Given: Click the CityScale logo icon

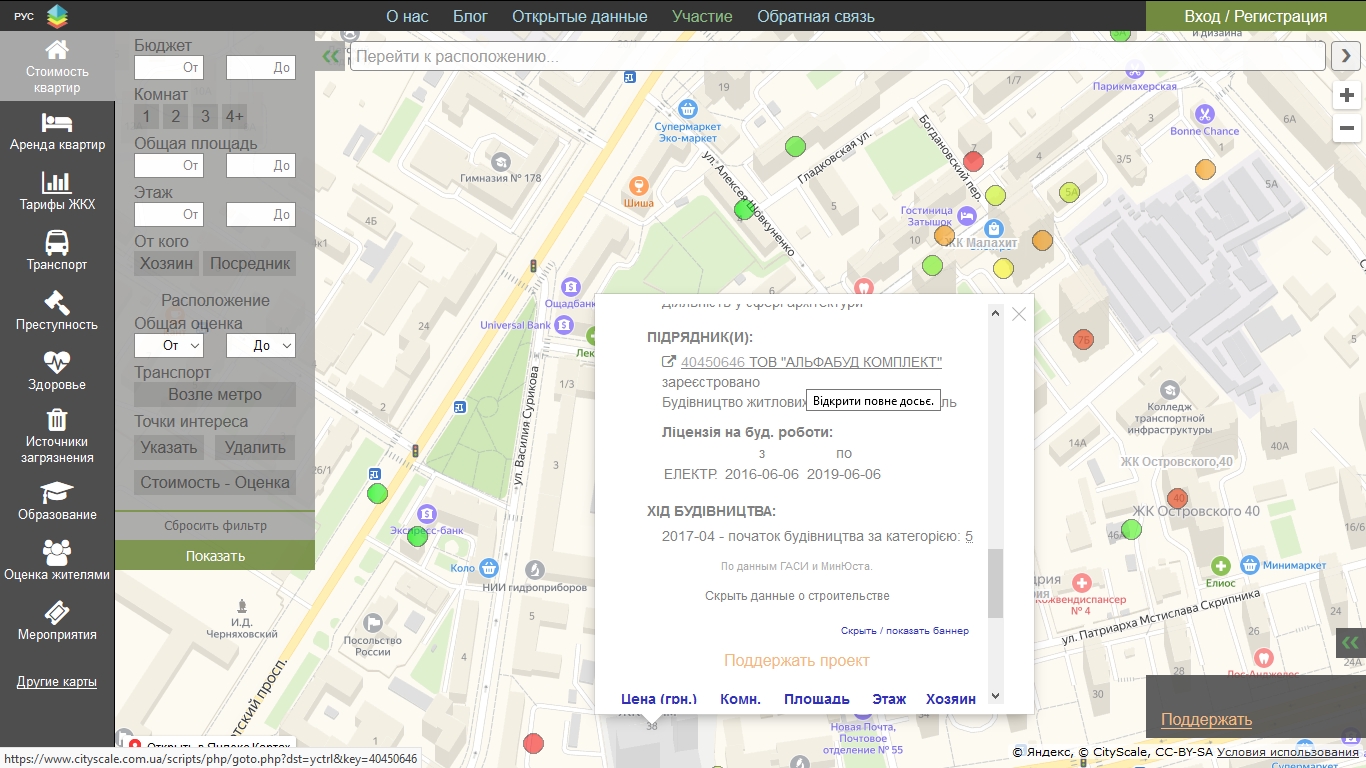Looking at the screenshot, I should (x=57, y=15).
